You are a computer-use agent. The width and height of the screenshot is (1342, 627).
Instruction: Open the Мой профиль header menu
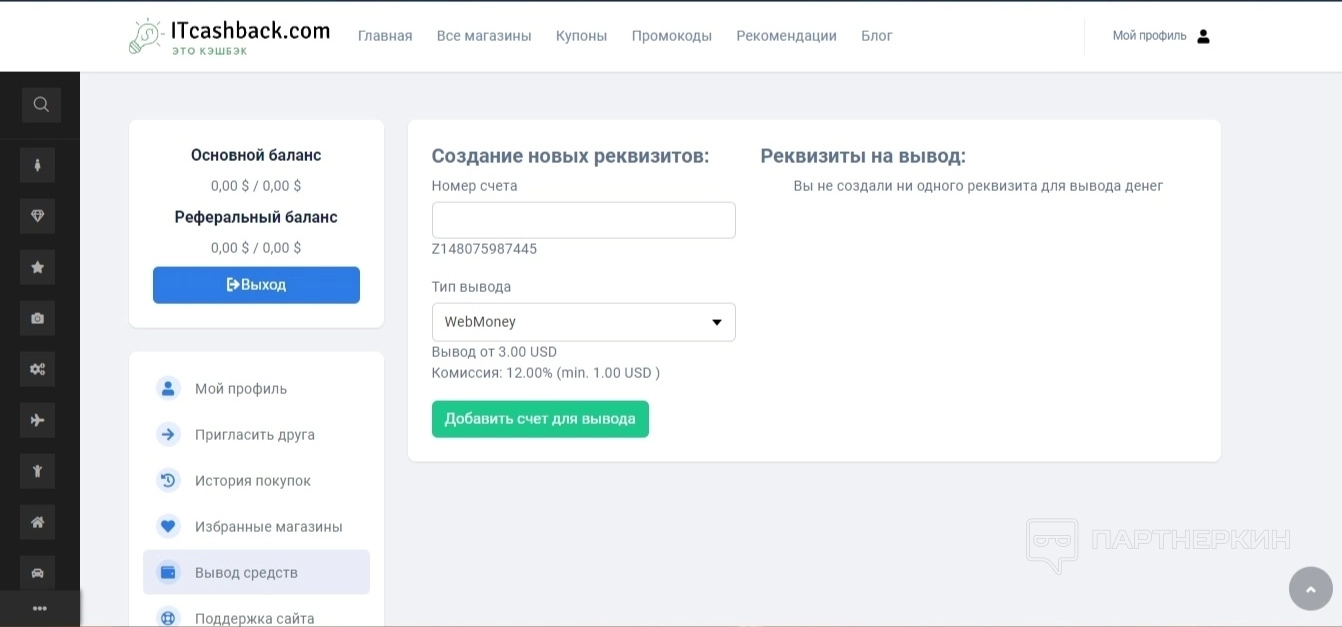(1161, 36)
